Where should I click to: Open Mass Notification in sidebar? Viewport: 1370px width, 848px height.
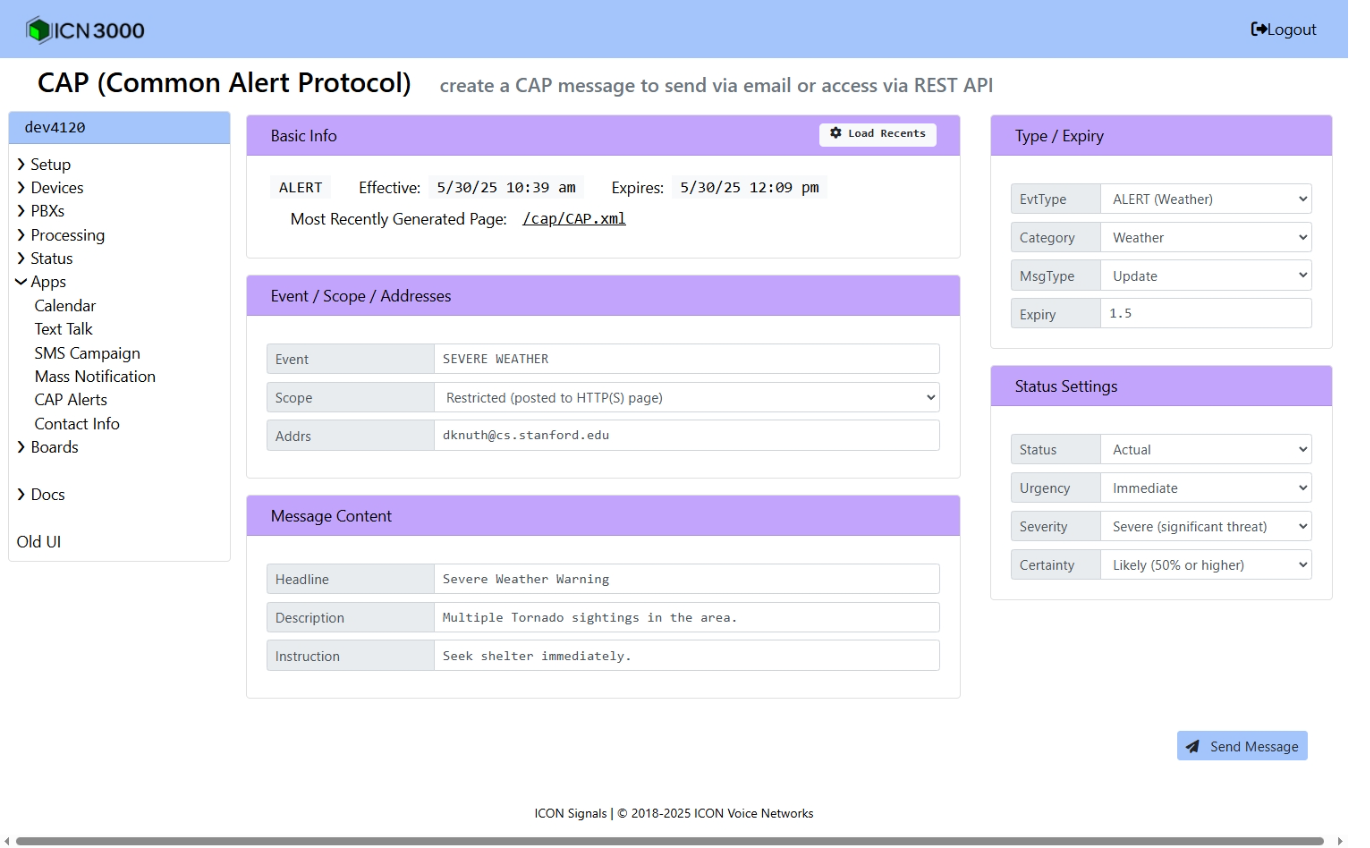click(x=95, y=377)
